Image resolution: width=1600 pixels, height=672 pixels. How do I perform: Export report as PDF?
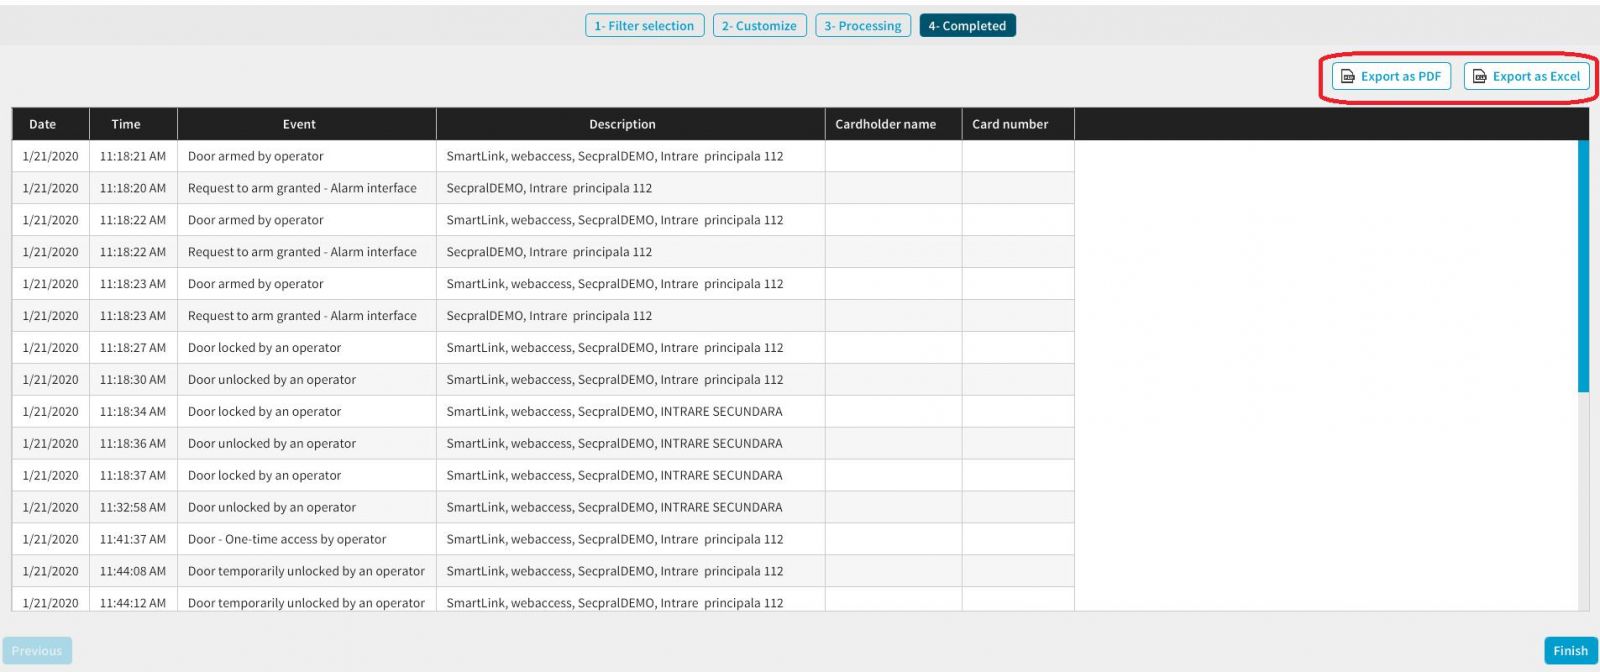point(1391,76)
